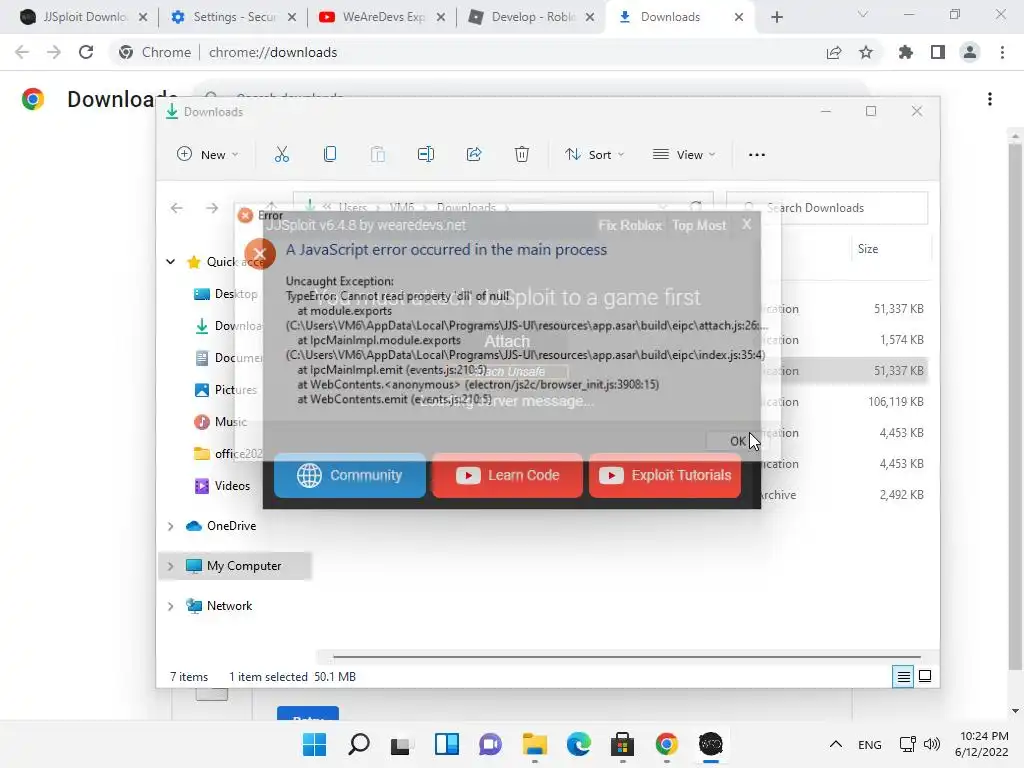This screenshot has height=768, width=1024.
Task: Open taskbar Search
Action: click(359, 744)
